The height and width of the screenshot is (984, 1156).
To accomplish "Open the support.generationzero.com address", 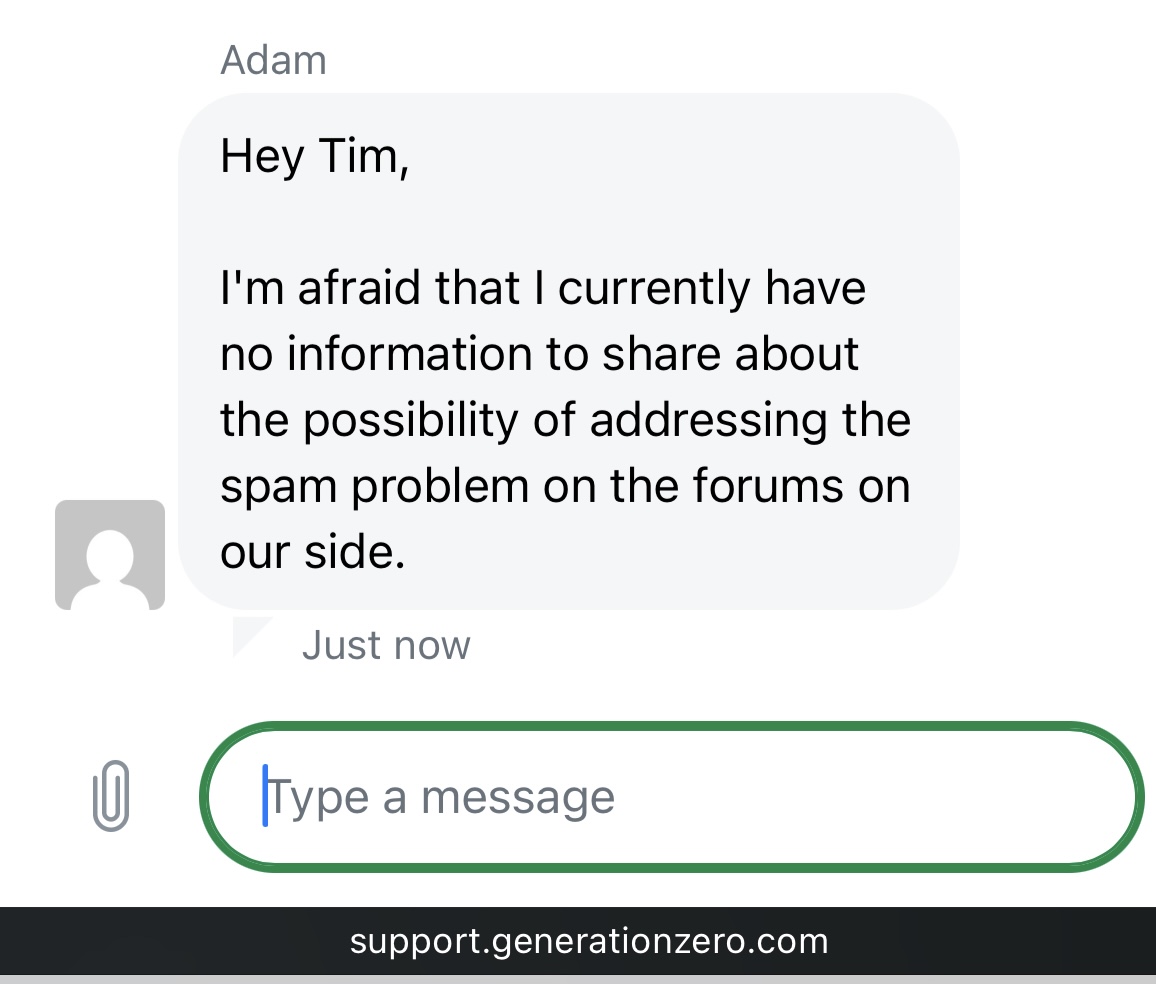I will pyautogui.click(x=589, y=941).
